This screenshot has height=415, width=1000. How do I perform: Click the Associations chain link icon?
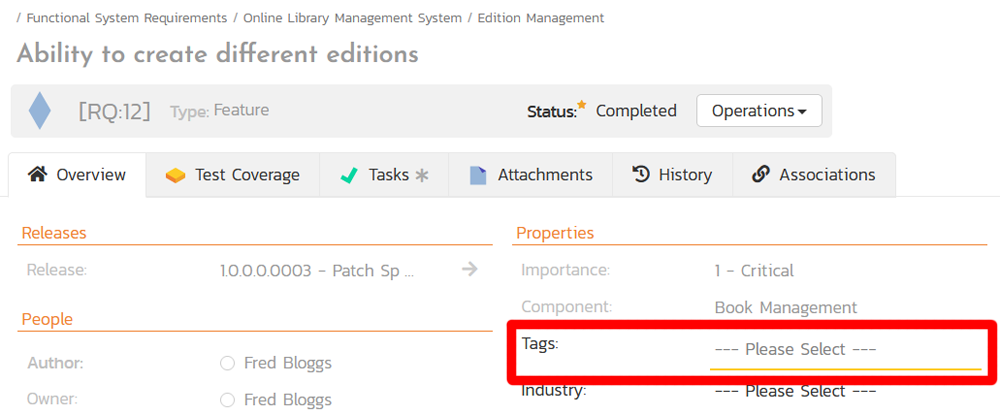tap(760, 175)
